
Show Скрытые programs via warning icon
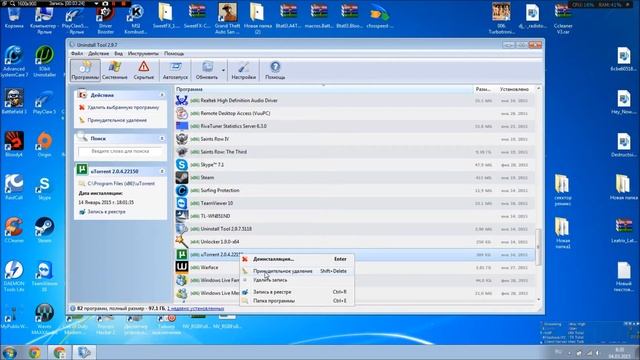[x=144, y=70]
